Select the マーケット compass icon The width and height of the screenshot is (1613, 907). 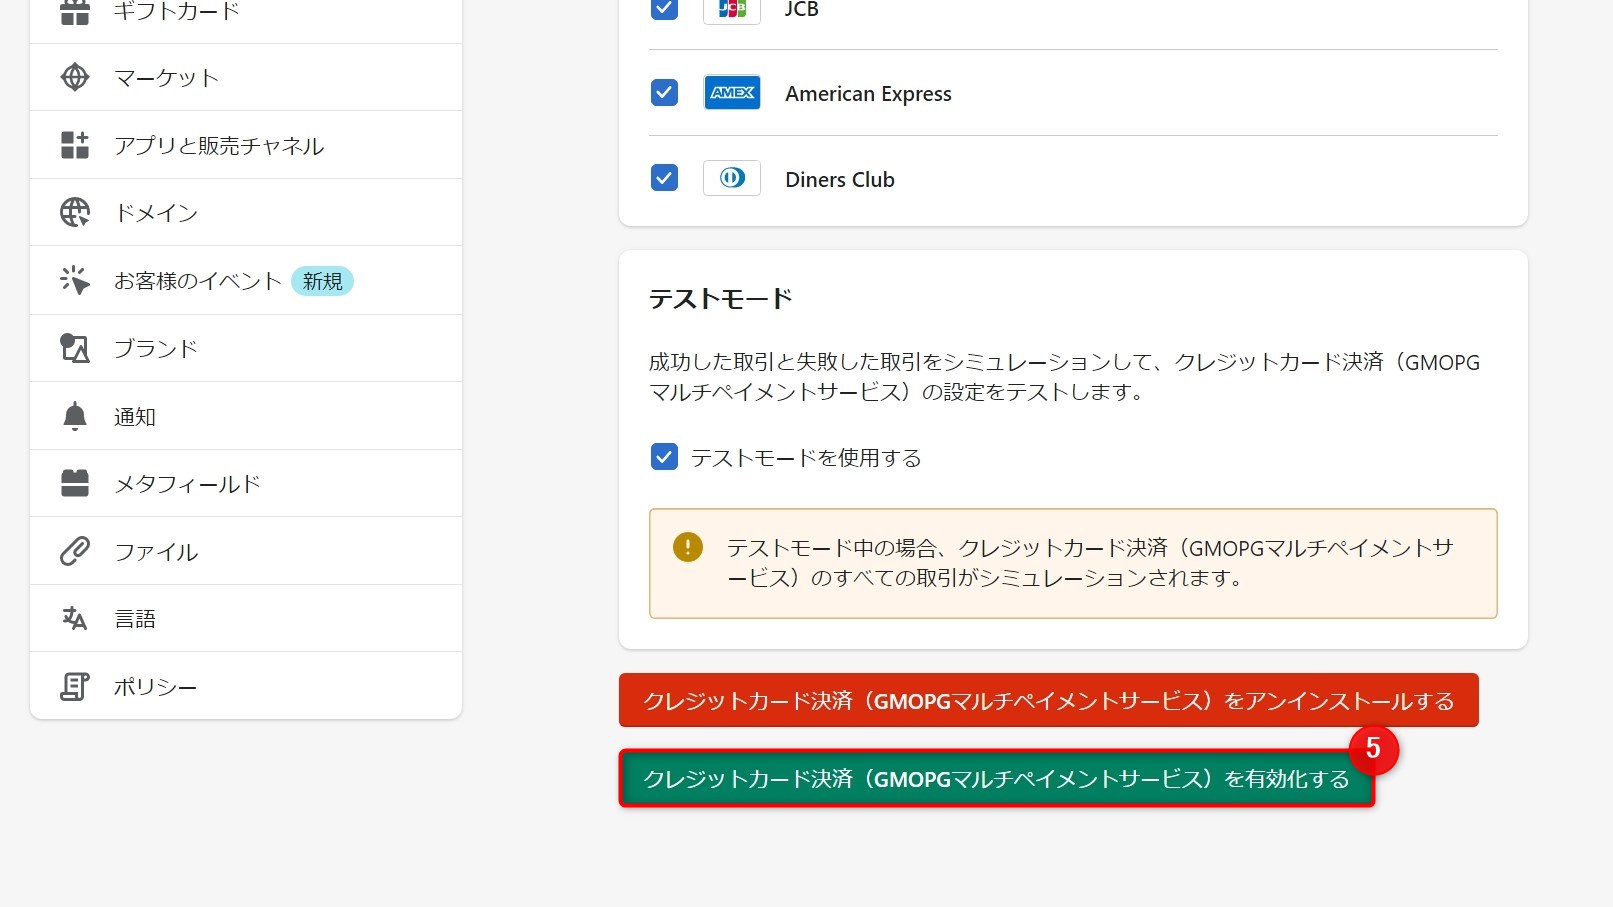[74, 77]
